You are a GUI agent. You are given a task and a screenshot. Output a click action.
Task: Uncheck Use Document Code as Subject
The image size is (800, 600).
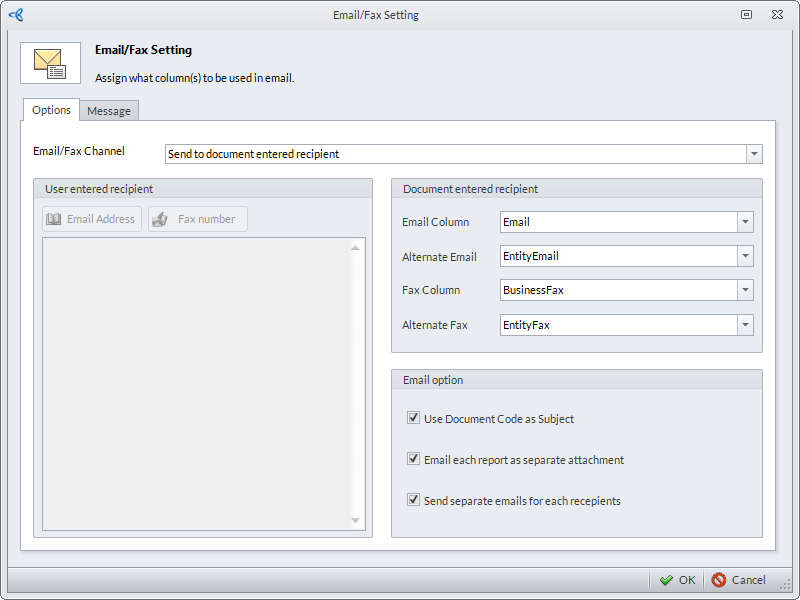pos(414,419)
